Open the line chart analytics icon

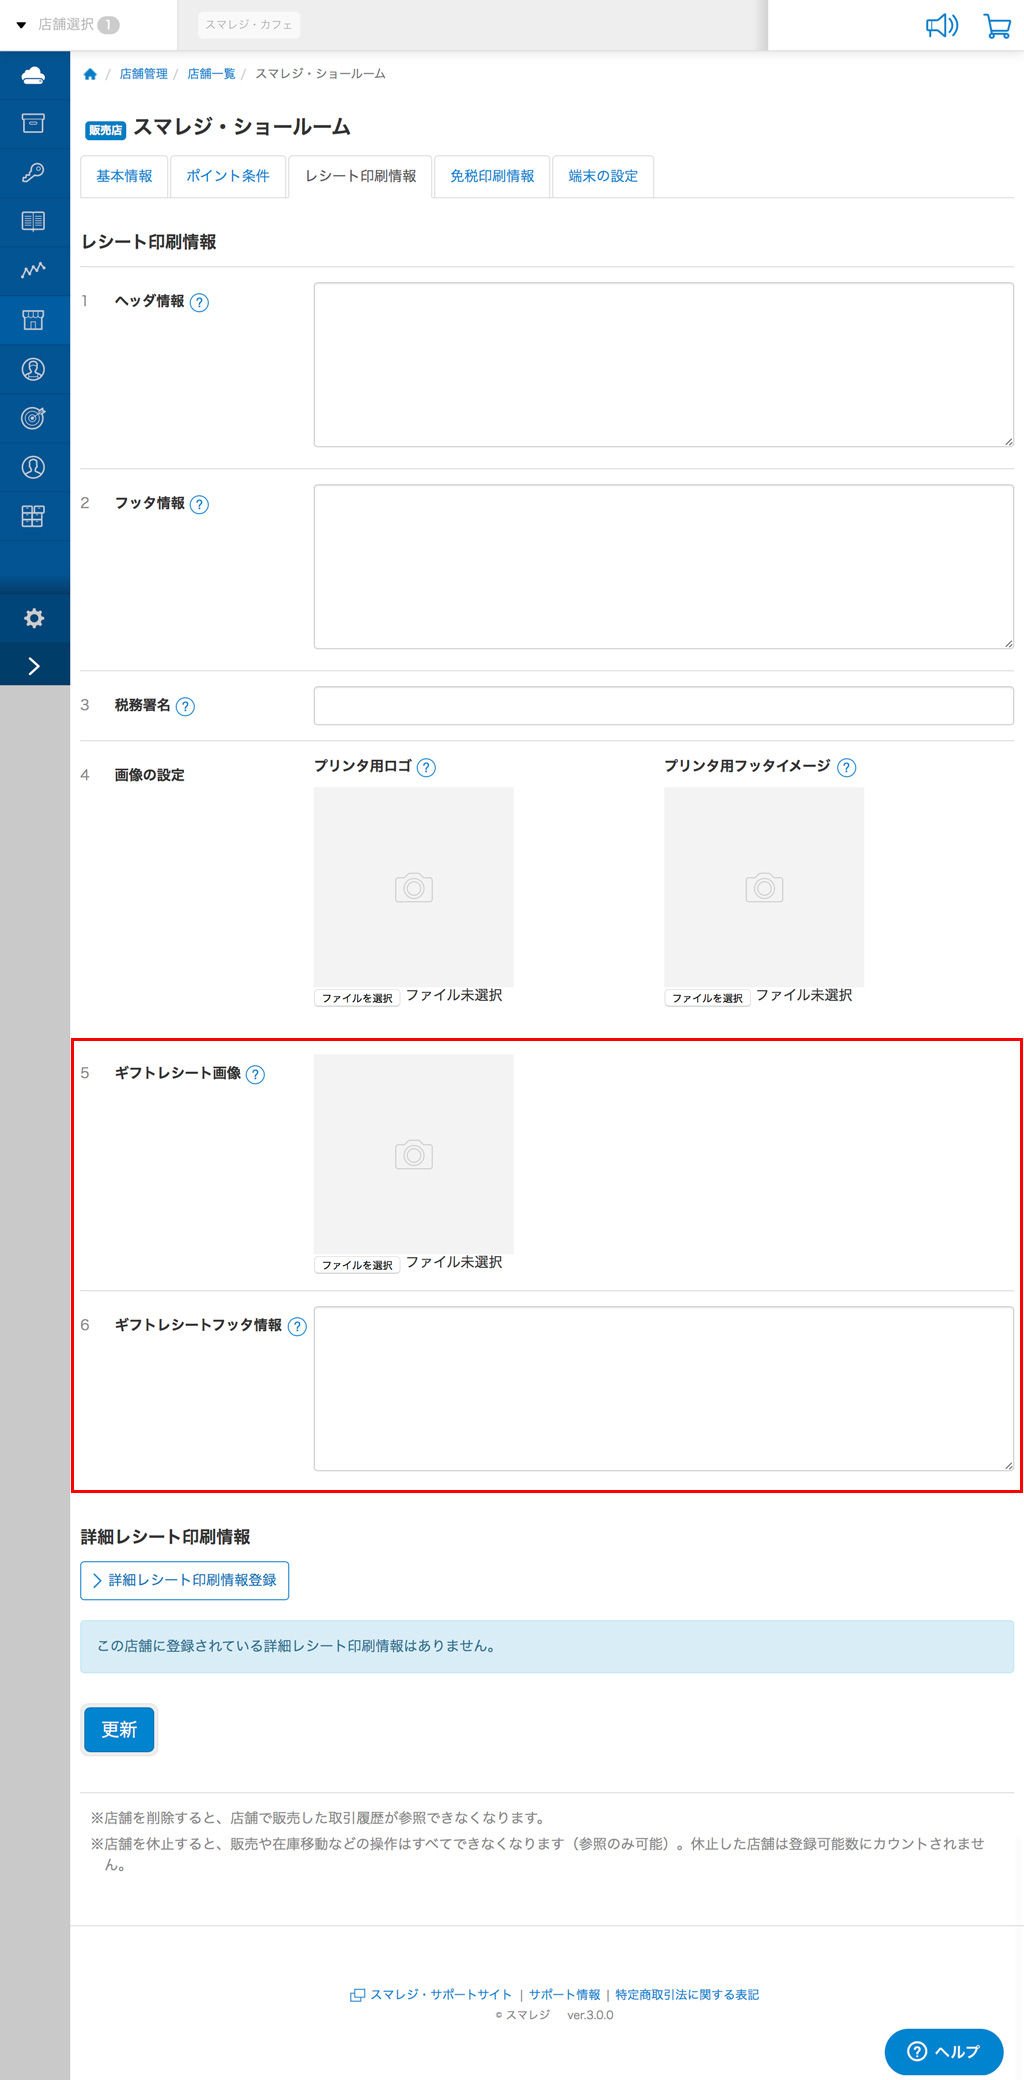(x=33, y=271)
